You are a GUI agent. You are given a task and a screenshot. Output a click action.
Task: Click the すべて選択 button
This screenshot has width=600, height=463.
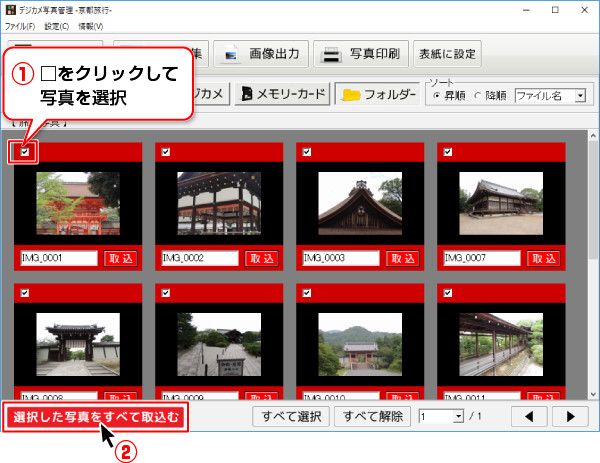point(291,416)
